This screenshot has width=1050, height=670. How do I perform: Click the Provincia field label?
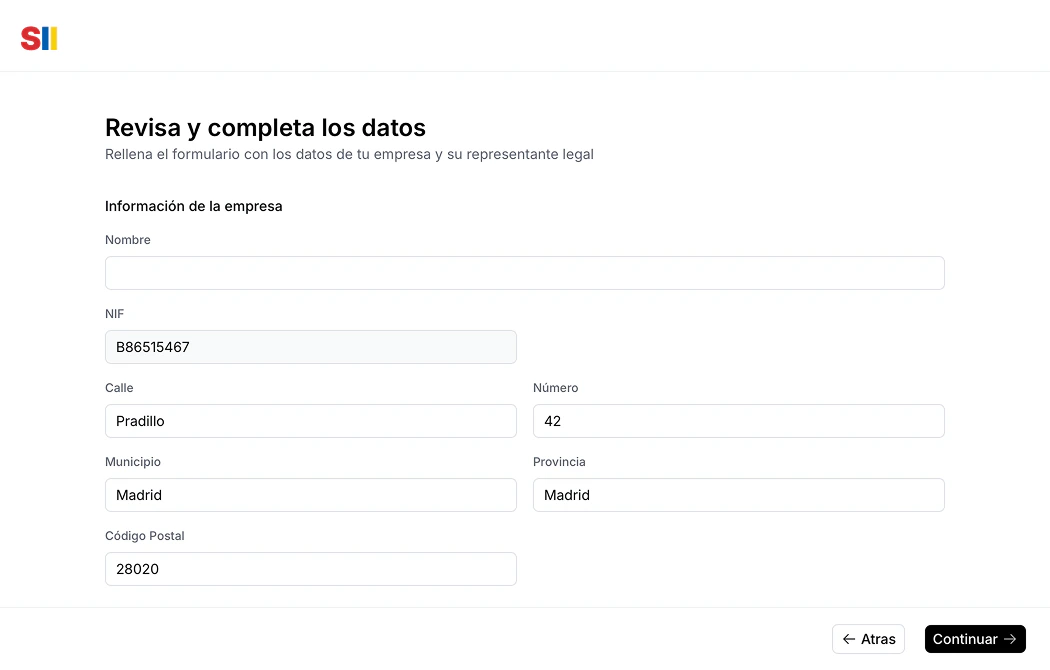[x=559, y=462]
